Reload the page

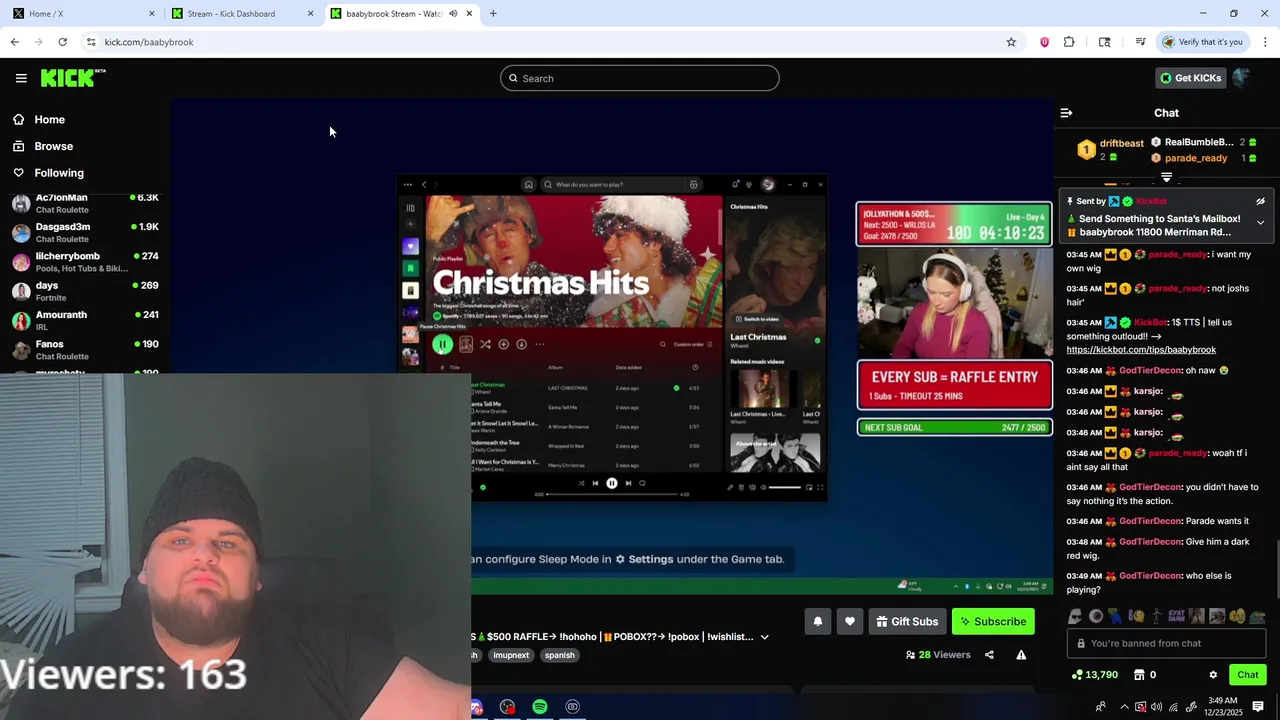pyautogui.click(x=62, y=42)
